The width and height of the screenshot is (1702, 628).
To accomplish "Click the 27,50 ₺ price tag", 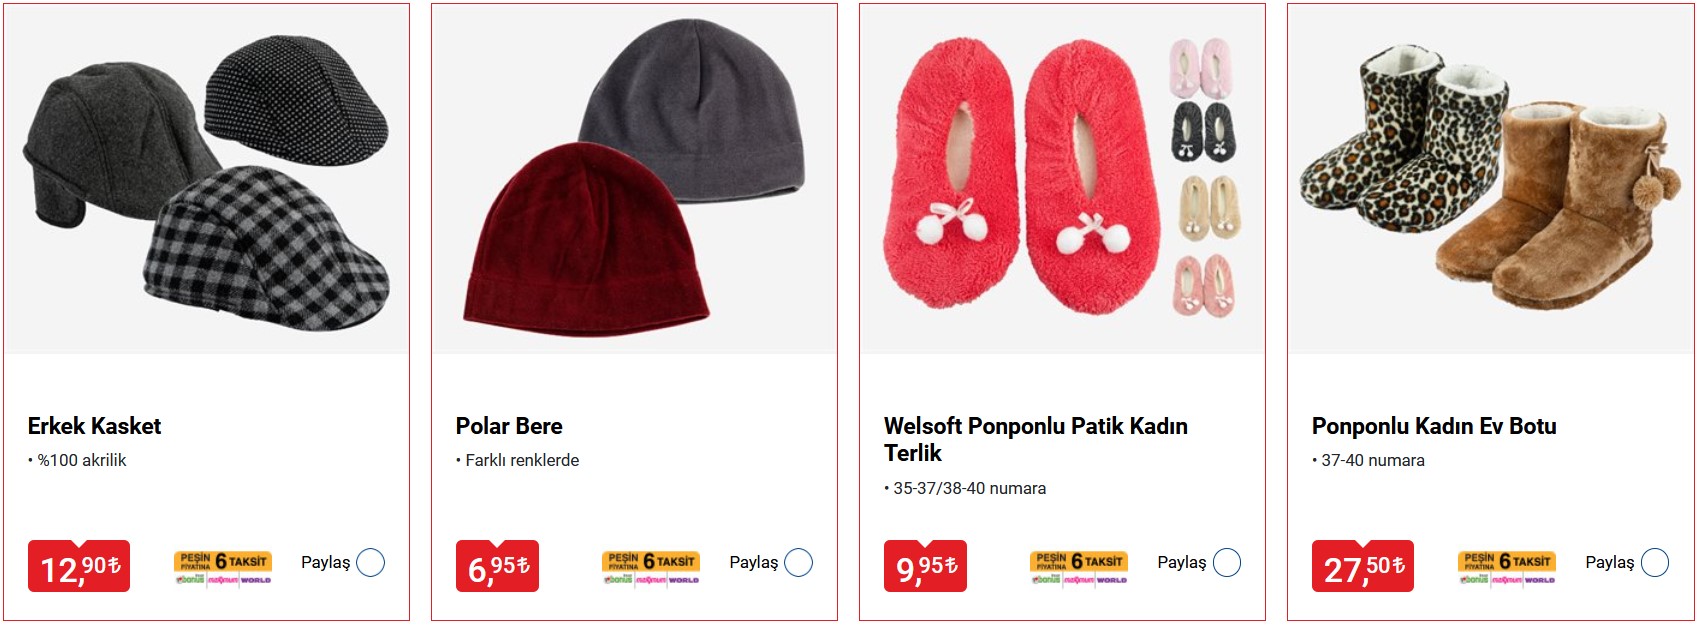I will point(1362,567).
